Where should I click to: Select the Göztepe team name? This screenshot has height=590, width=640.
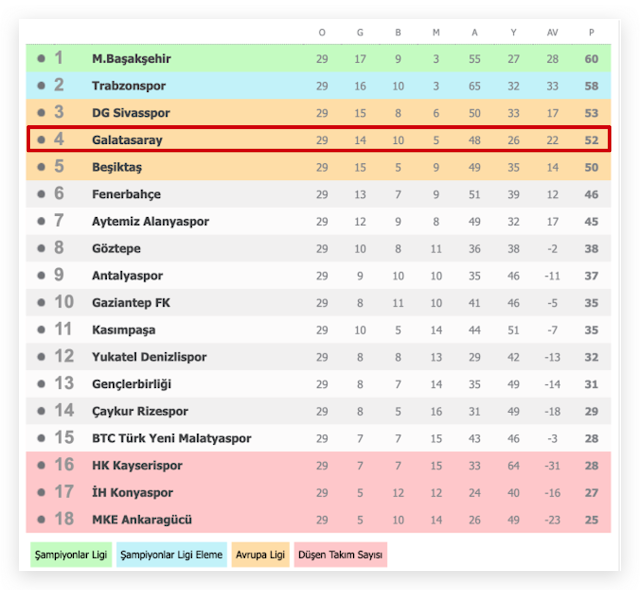pos(116,248)
